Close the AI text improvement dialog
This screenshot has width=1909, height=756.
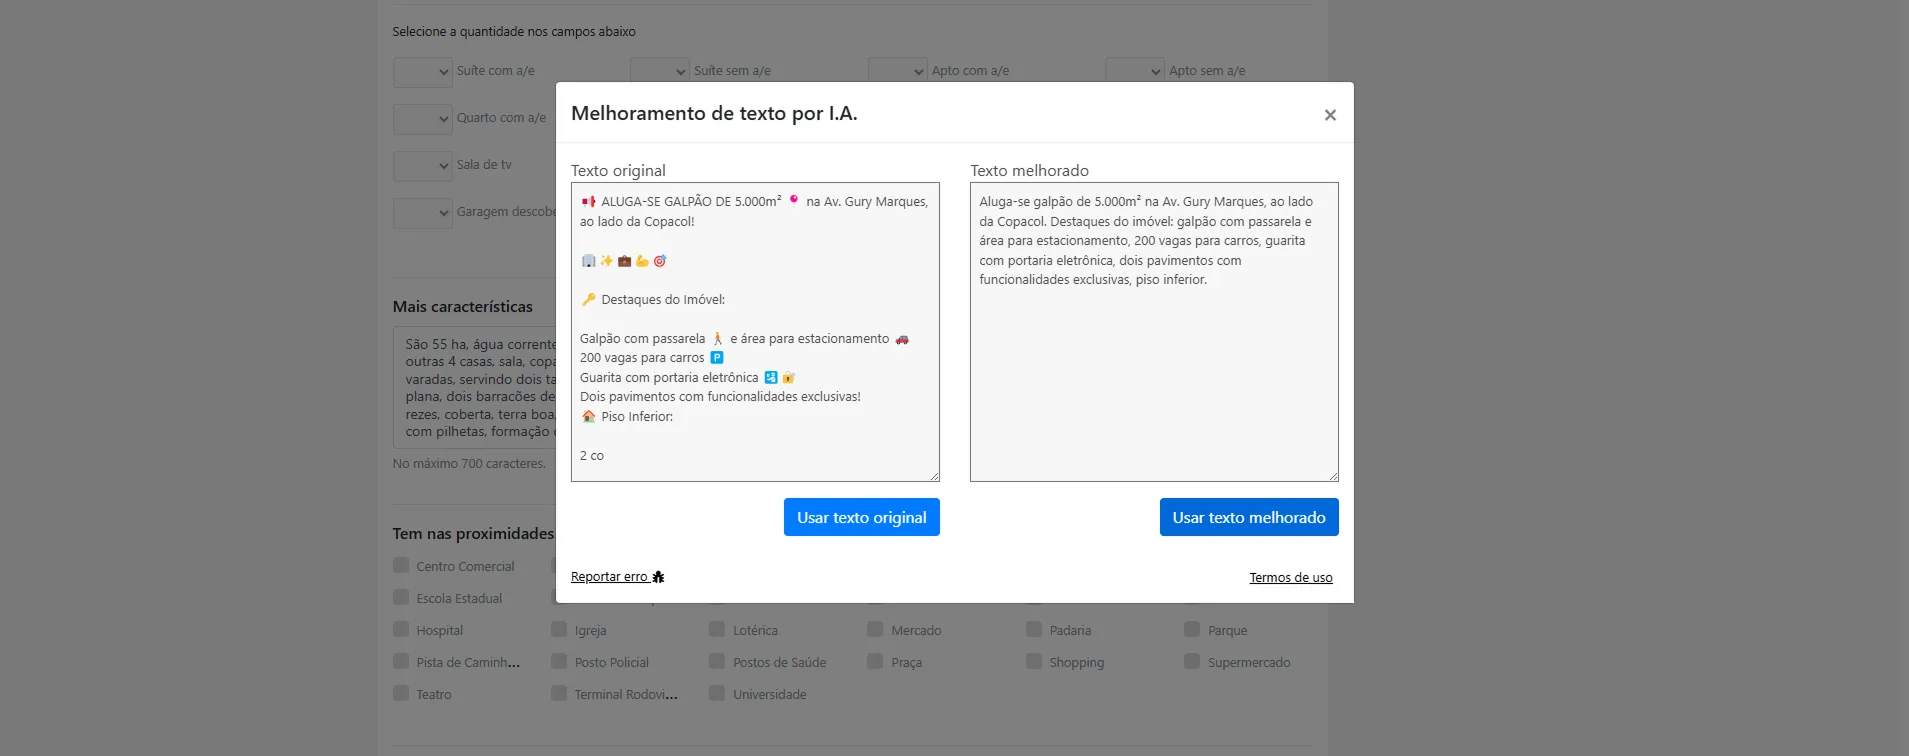point(1329,115)
